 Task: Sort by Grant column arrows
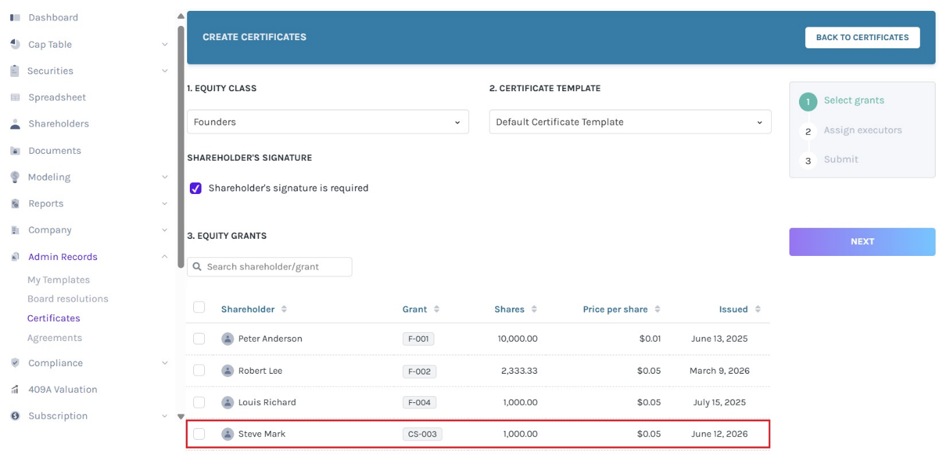click(437, 309)
